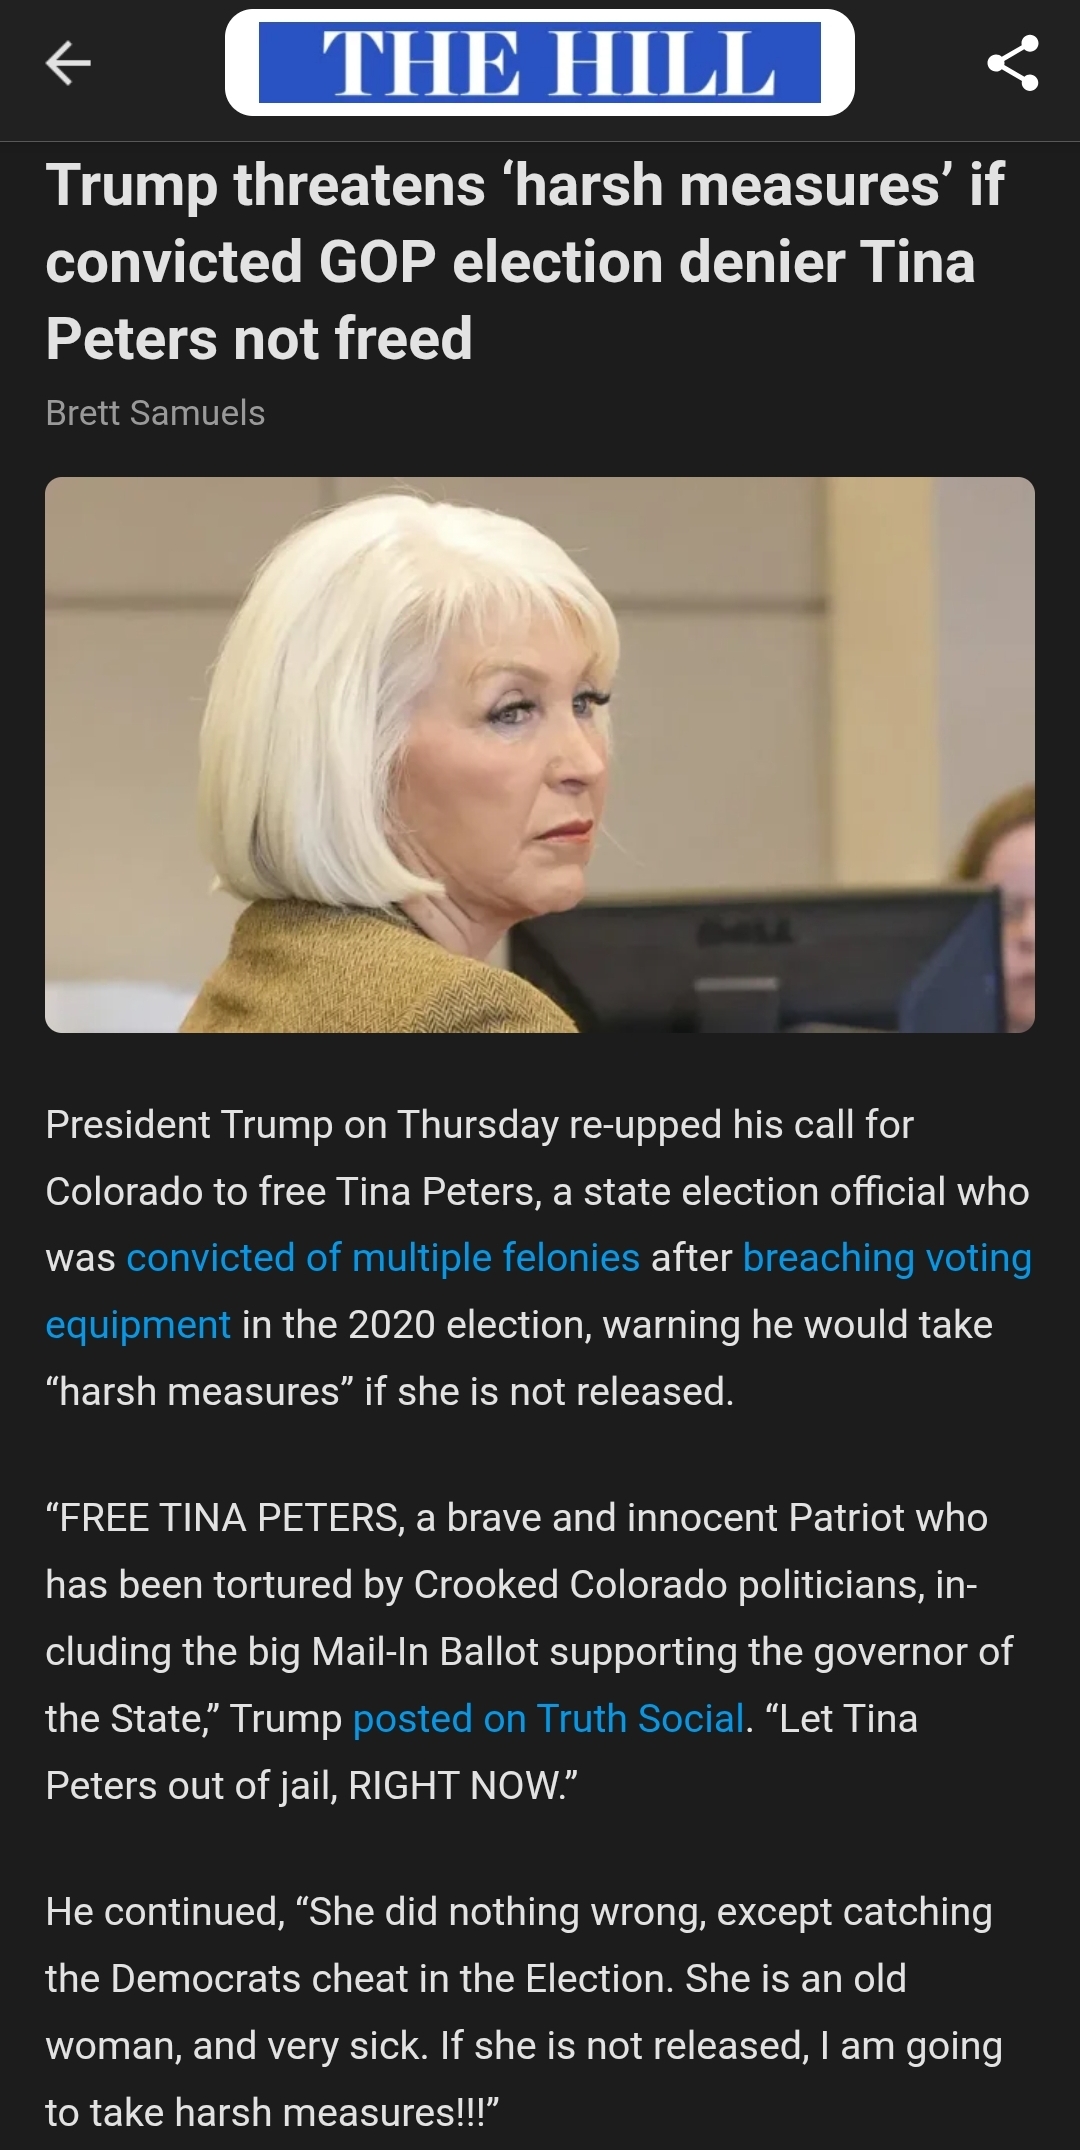The height and width of the screenshot is (2150, 1080).
Task: Open 'posted on Truth Social' link
Action: click(549, 1718)
